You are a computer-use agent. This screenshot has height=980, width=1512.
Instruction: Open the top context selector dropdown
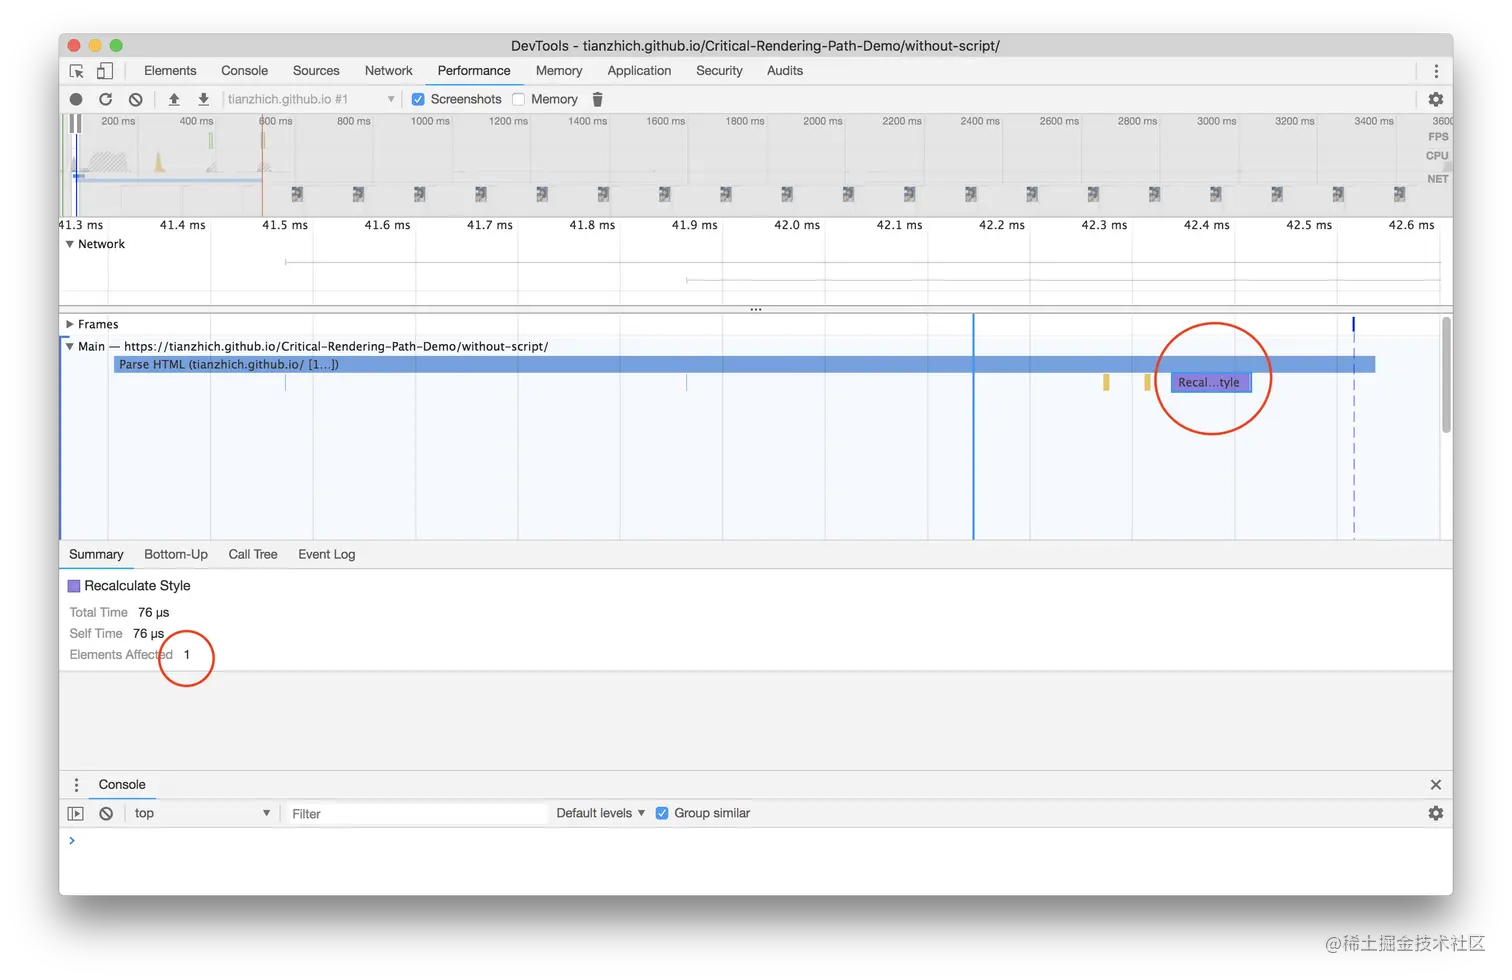[202, 814]
